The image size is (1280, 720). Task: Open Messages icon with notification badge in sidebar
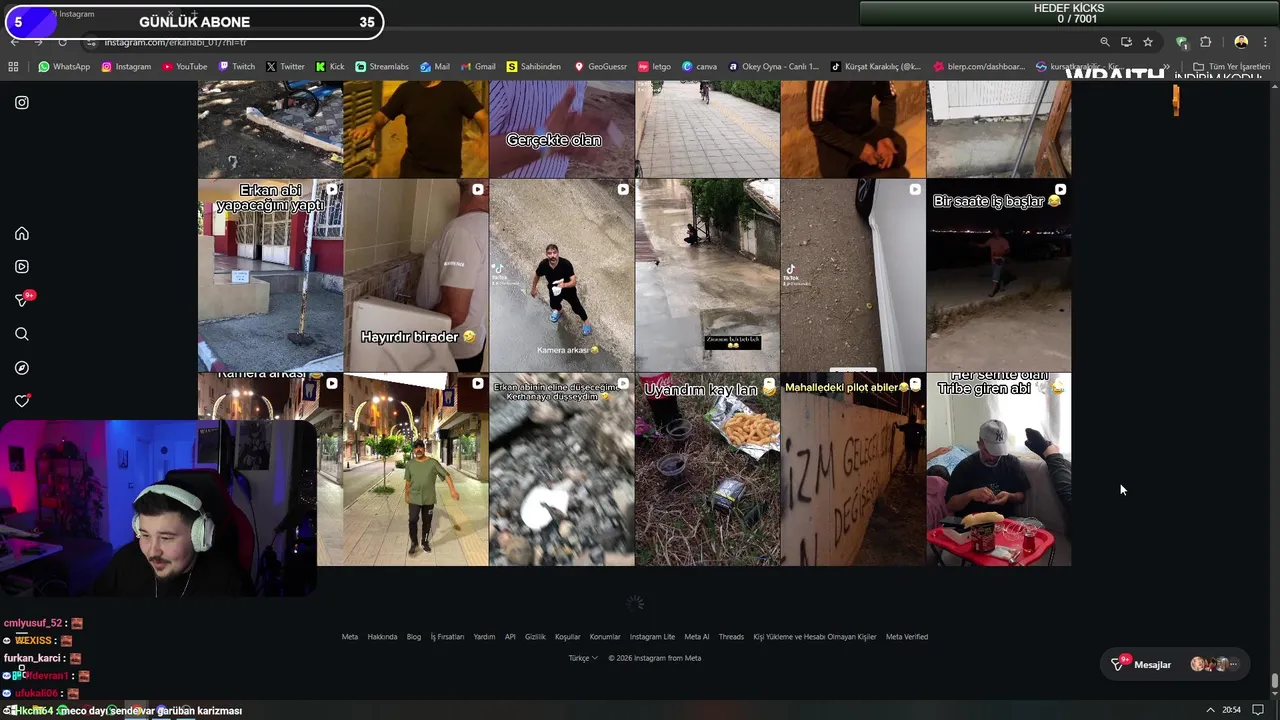22,300
